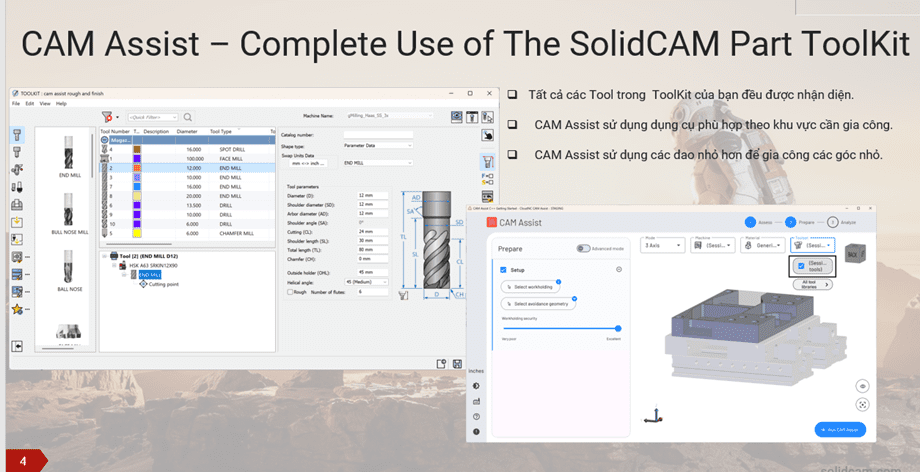Click the Workholding security slider handle
920x472 pixels.
[618, 329]
